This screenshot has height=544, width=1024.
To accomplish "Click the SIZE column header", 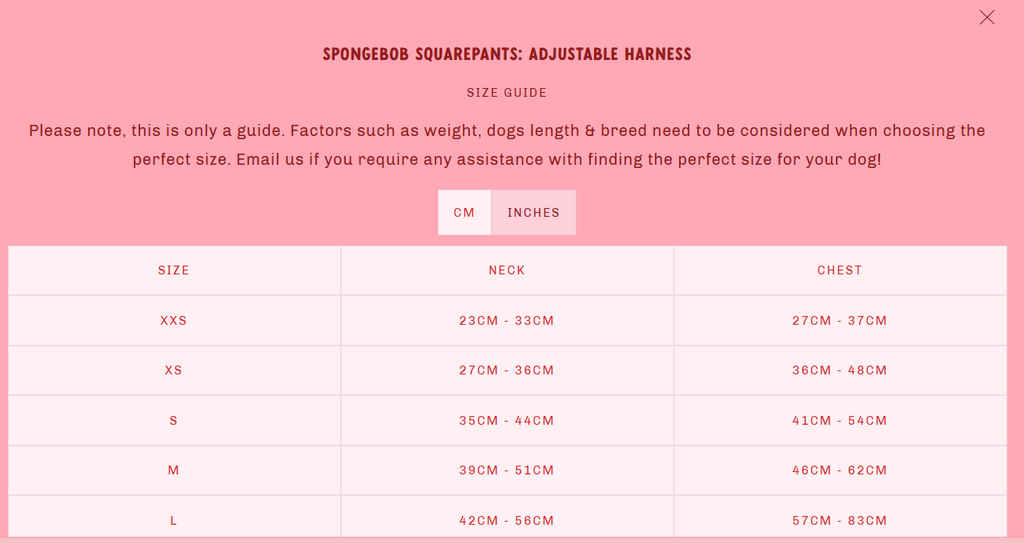I will (x=174, y=270).
